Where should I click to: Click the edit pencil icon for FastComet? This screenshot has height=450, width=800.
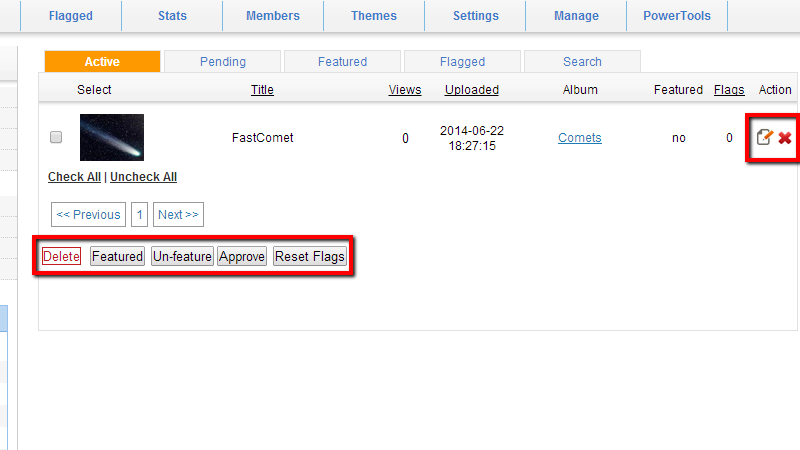click(764, 137)
